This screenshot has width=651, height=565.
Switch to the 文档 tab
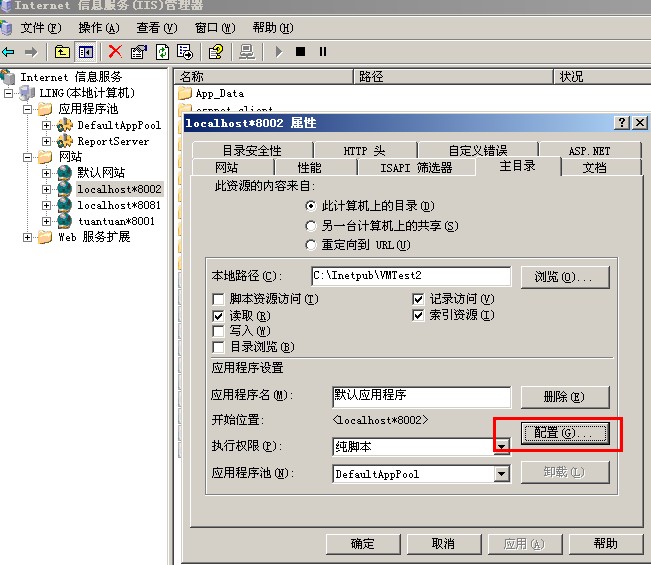594,168
